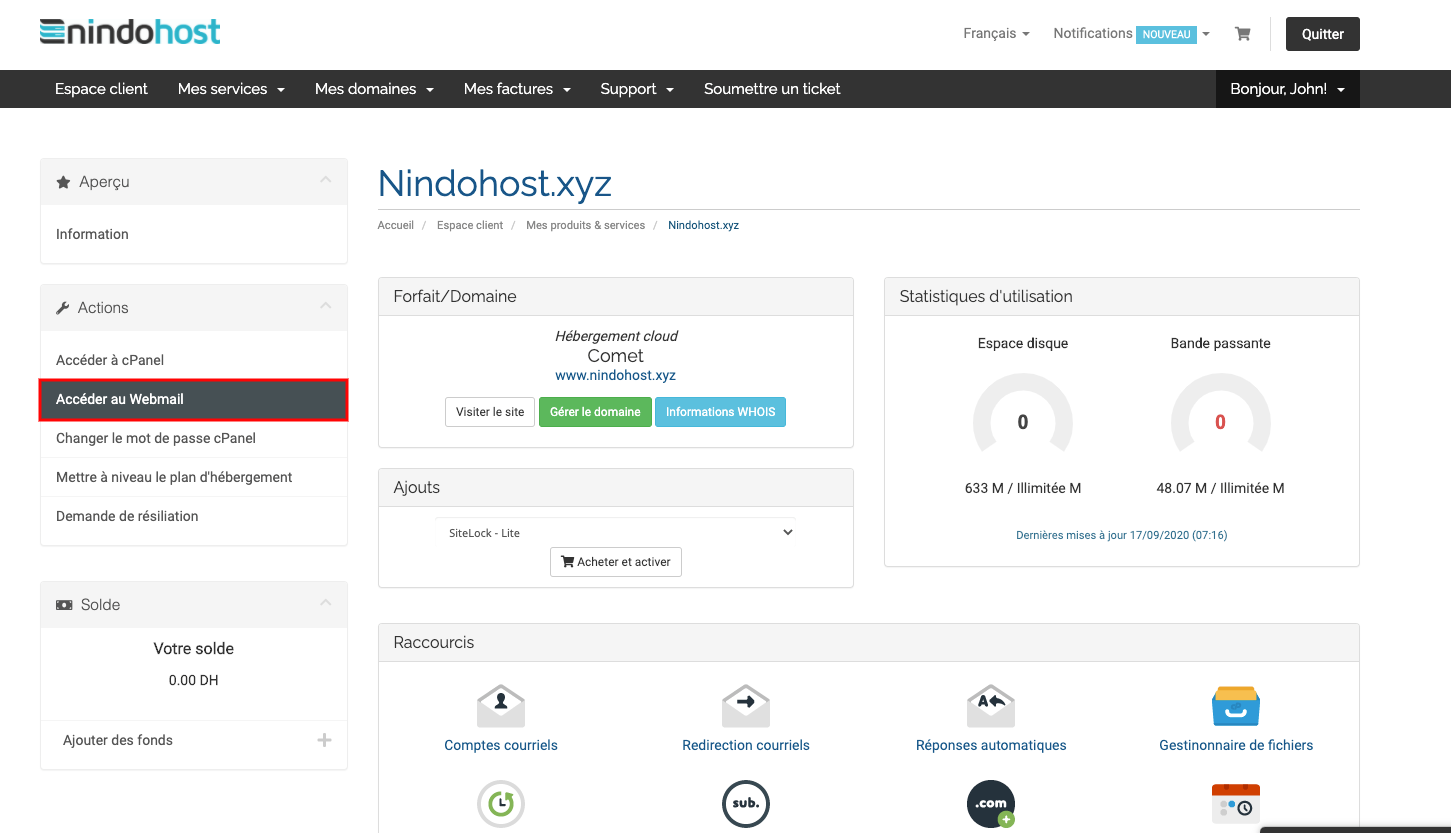The height and width of the screenshot is (833, 1451).
Task: Click the wrench icon beside Actions
Action: click(63, 308)
